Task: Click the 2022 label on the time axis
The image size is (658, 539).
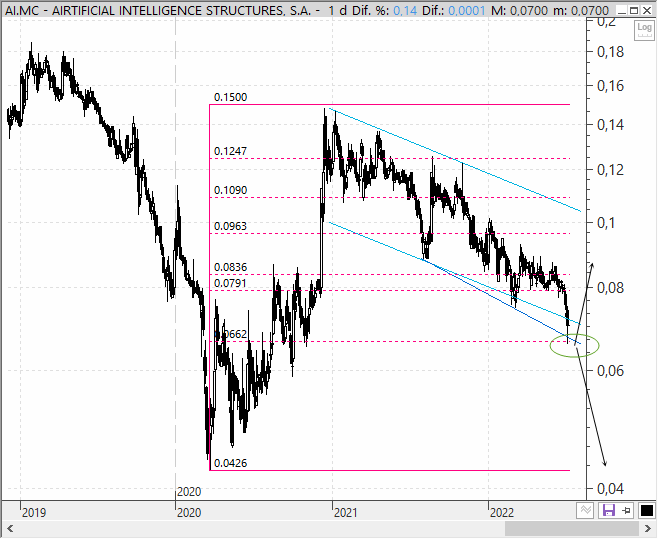Action: click(502, 513)
